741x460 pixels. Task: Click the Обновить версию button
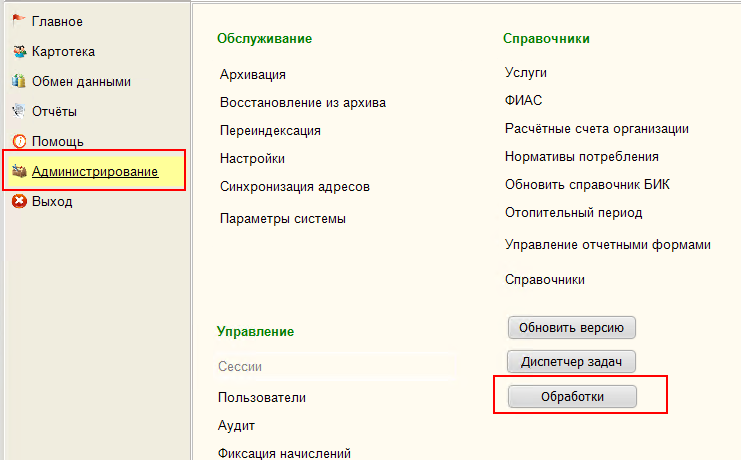click(x=572, y=328)
